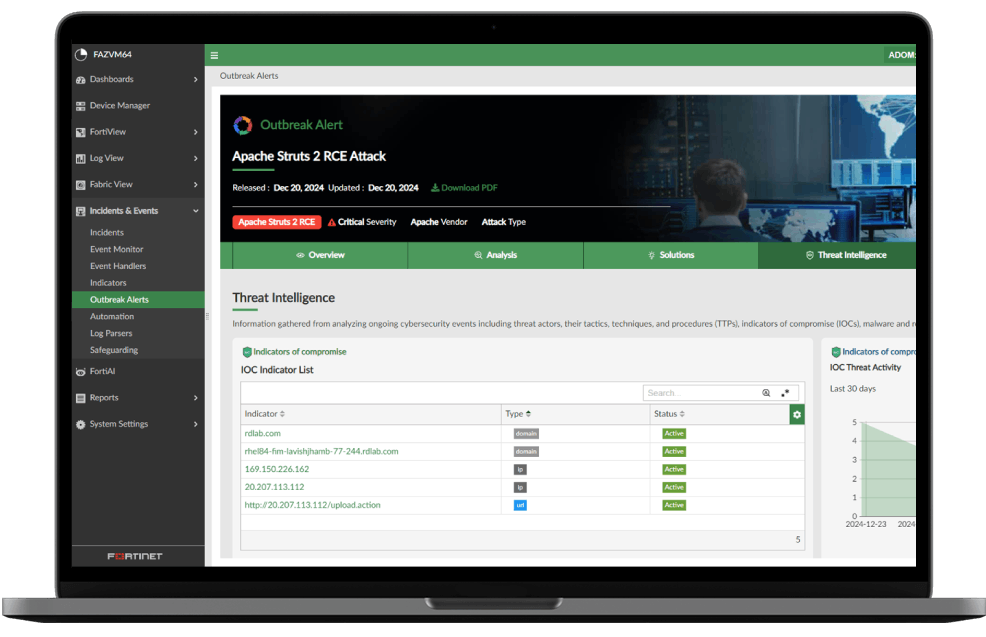Switch to the Overview tab
The width and height of the screenshot is (986, 637).
point(320,255)
